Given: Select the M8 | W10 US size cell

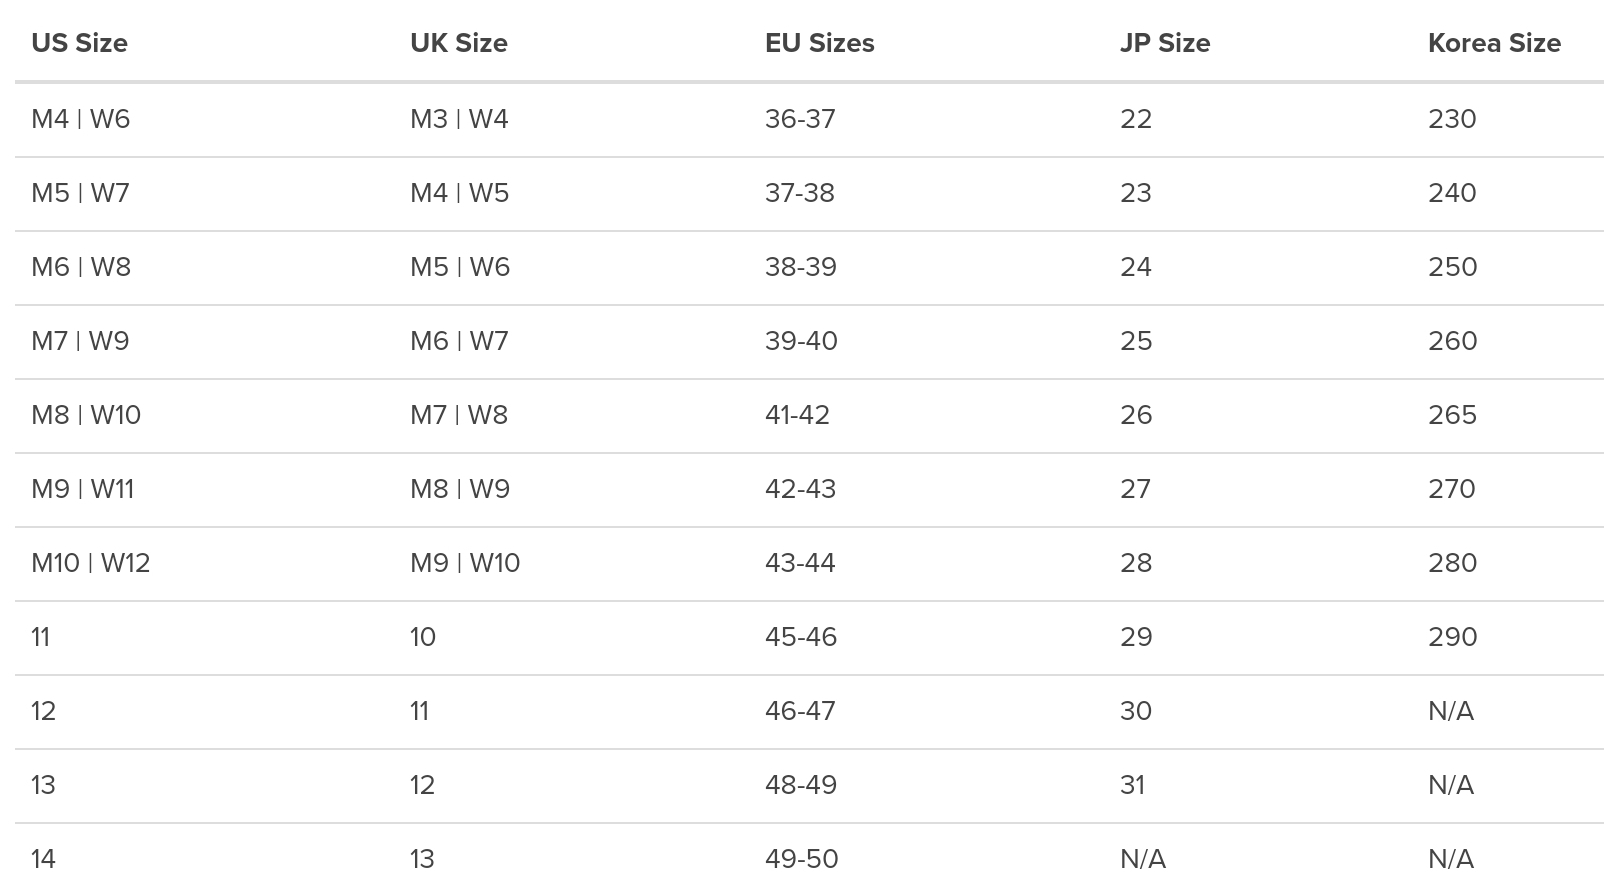Looking at the screenshot, I should coord(86,415).
